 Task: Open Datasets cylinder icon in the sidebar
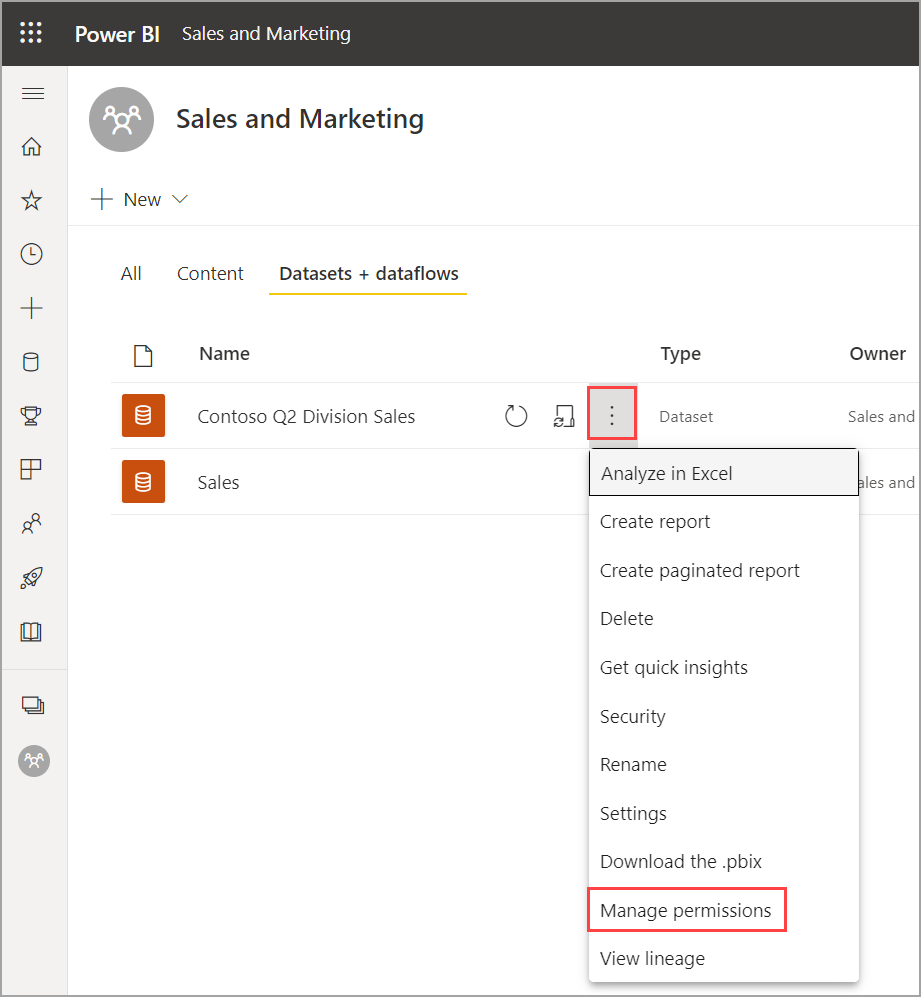pos(32,362)
